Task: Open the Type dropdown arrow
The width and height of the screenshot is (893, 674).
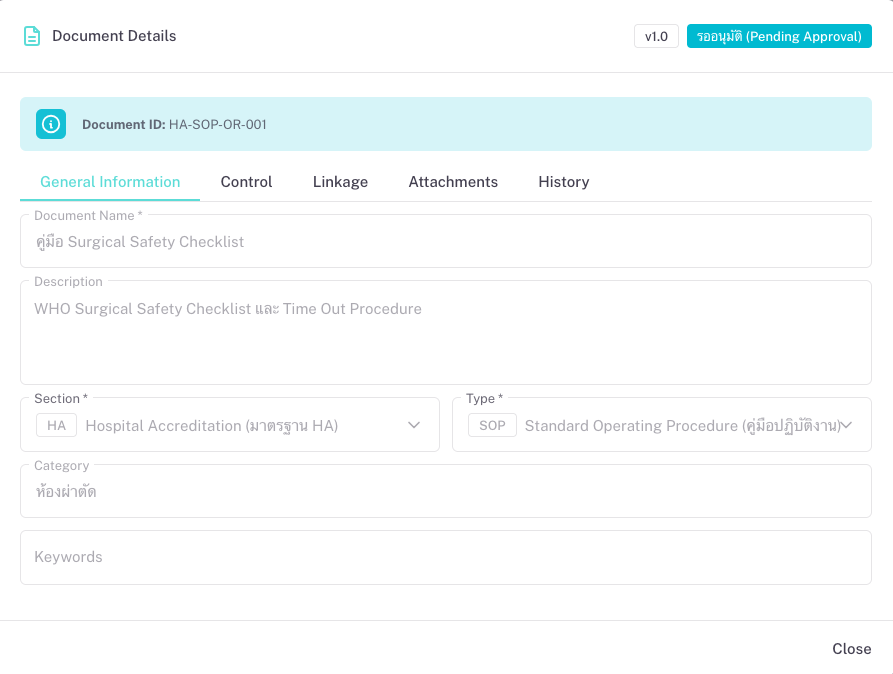Action: coord(846,425)
